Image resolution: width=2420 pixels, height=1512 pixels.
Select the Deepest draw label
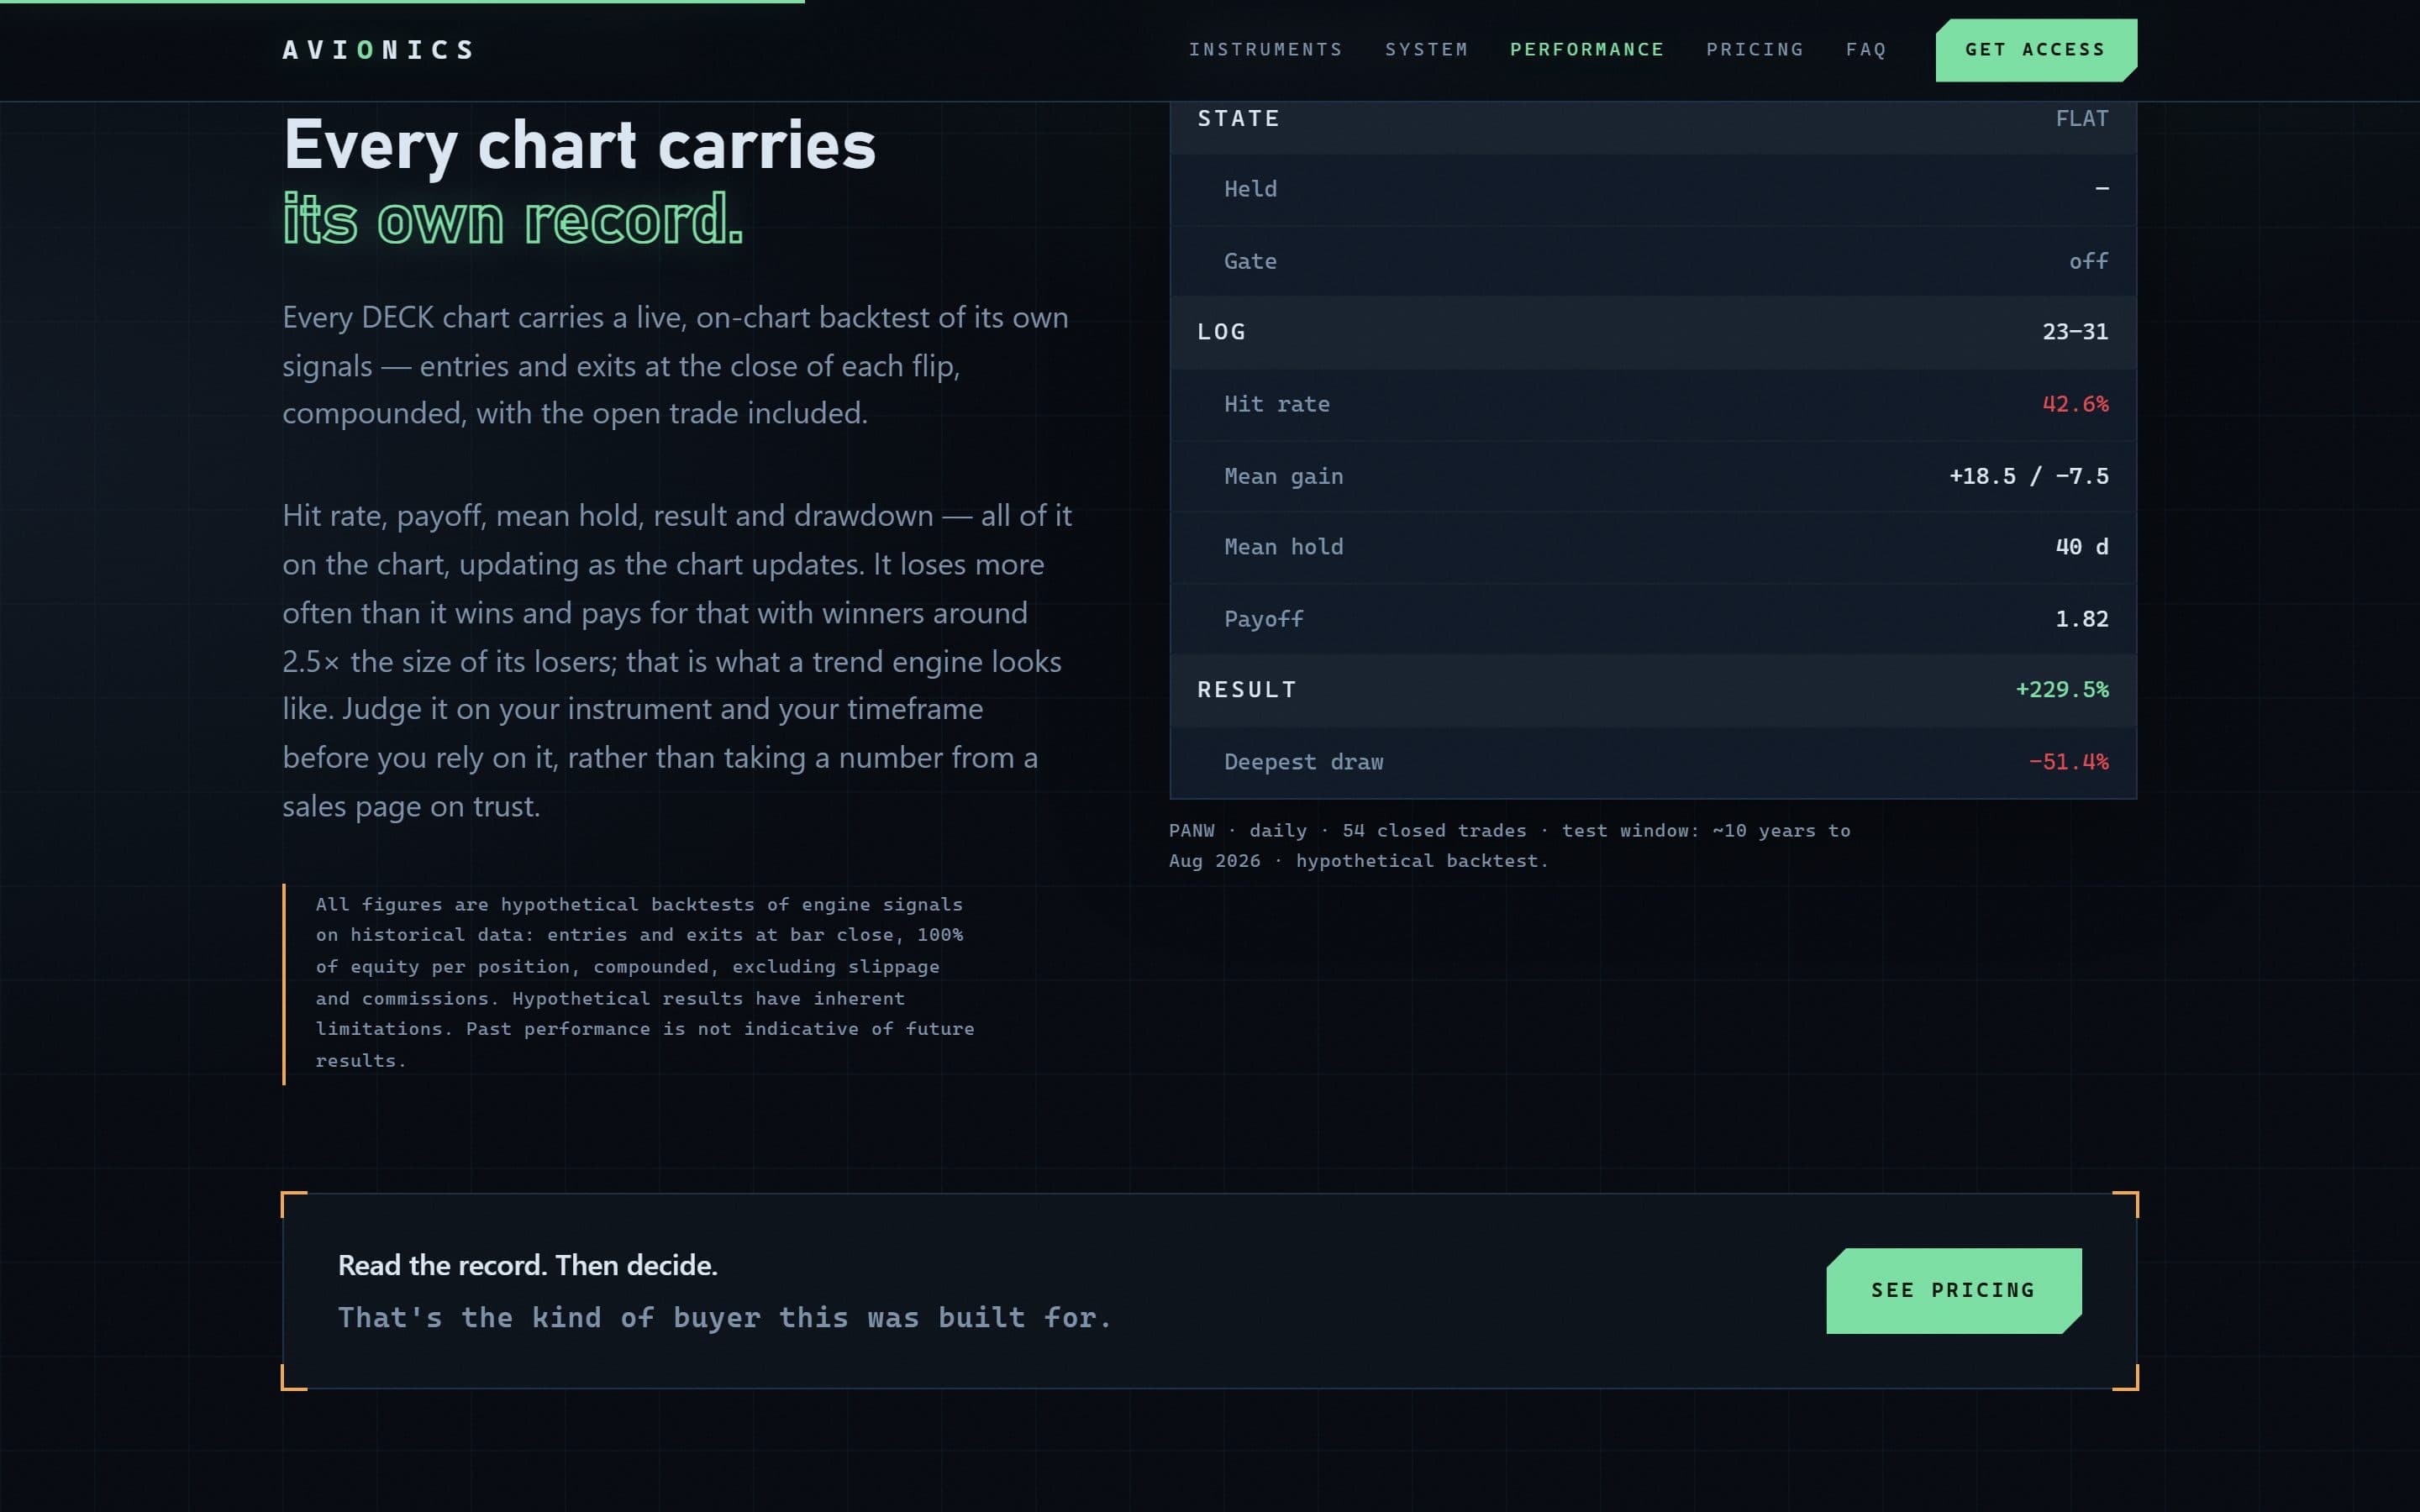[1303, 762]
